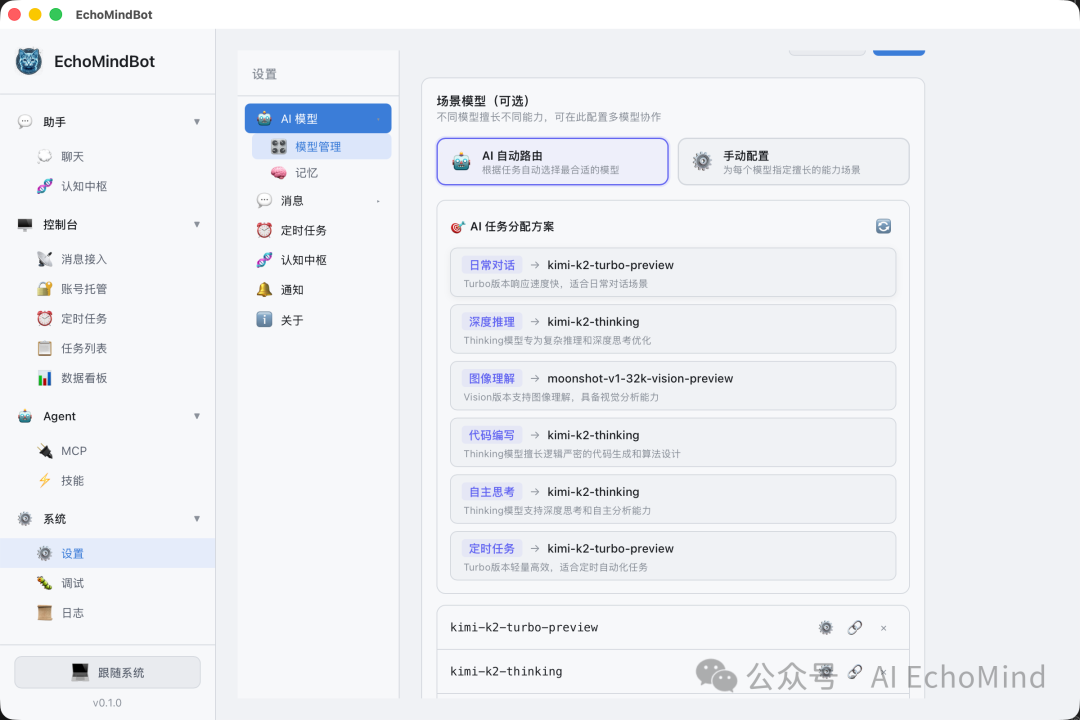Open the 记忆 settings tab
The image size is (1080, 720).
click(x=306, y=172)
